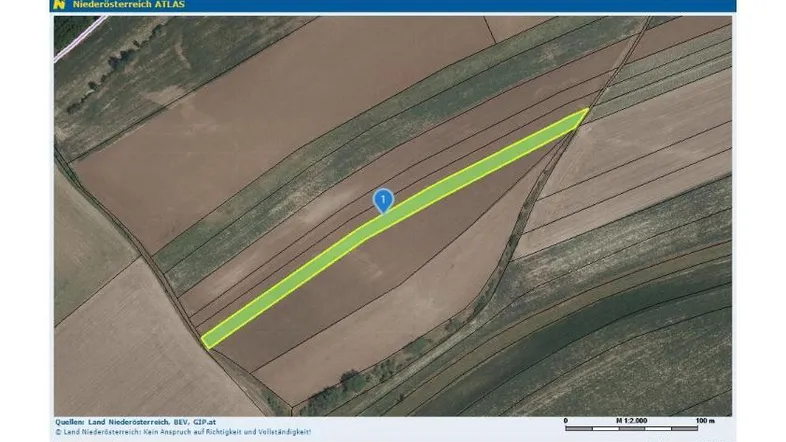The width and height of the screenshot is (786, 442).
Task: Click the M 1:2.000 scale label
Action: 634,420
